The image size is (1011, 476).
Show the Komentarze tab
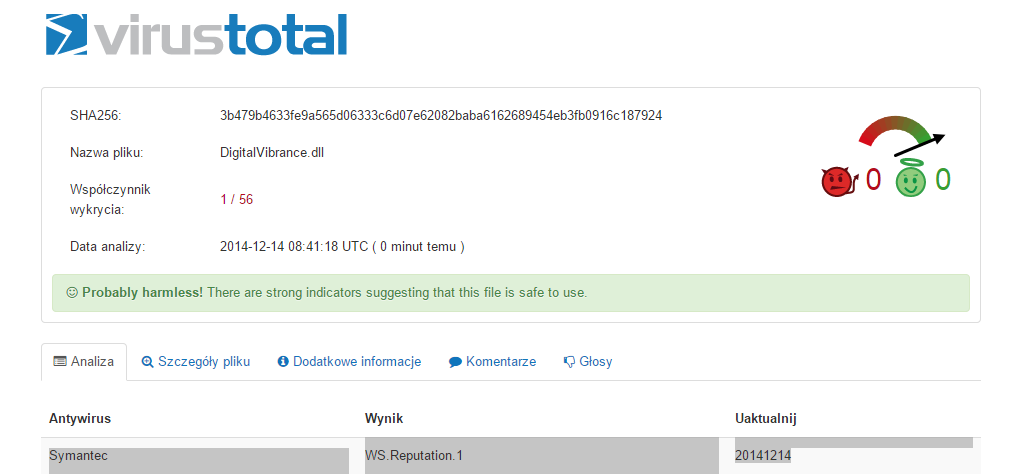tap(493, 362)
